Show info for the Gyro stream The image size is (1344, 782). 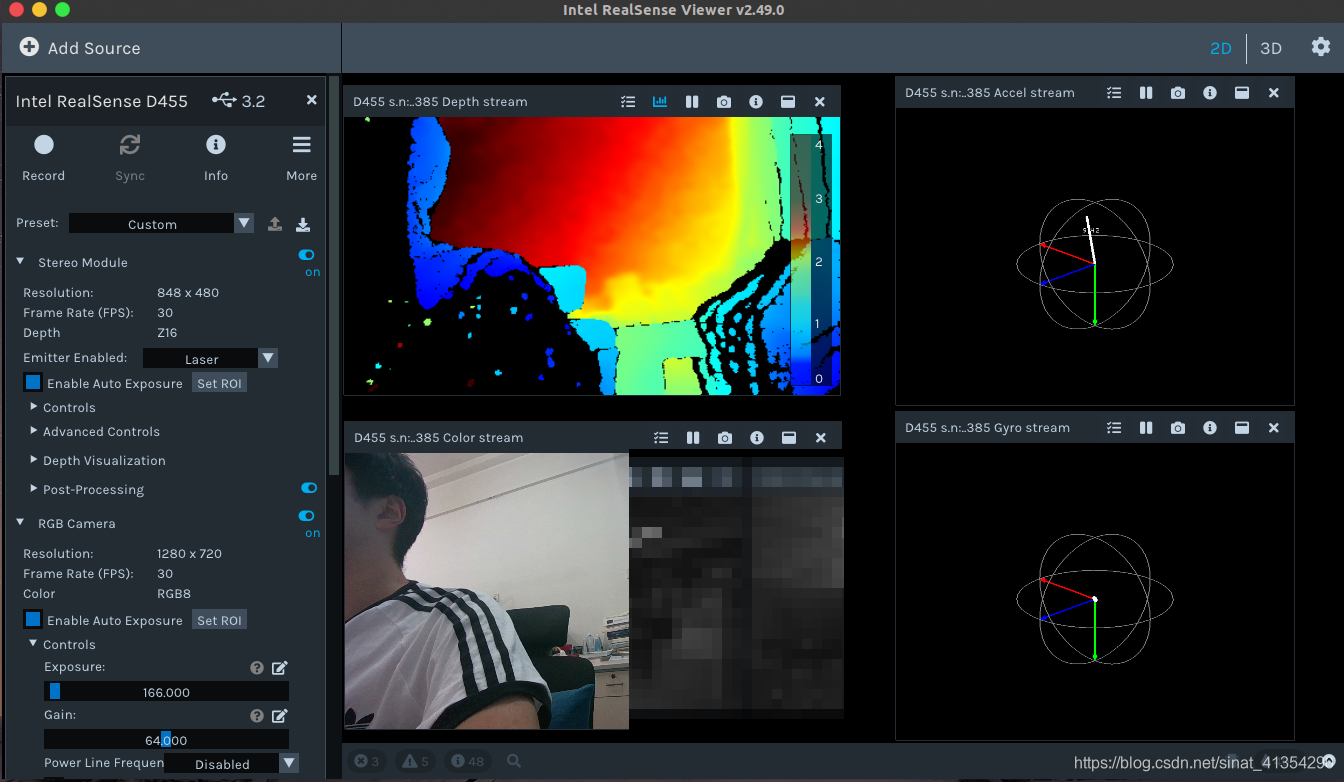[x=1210, y=428]
